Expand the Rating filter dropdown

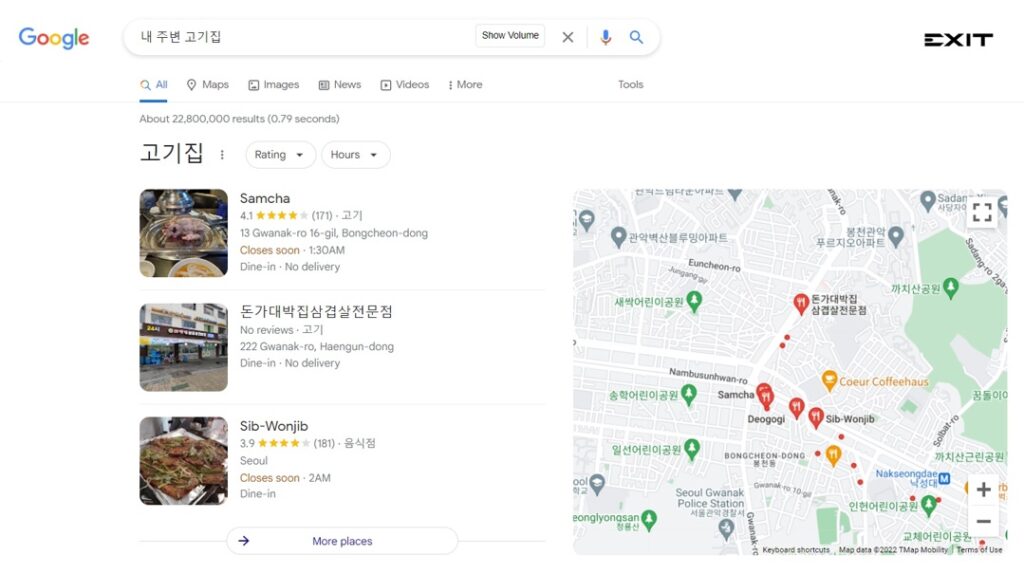(280, 155)
